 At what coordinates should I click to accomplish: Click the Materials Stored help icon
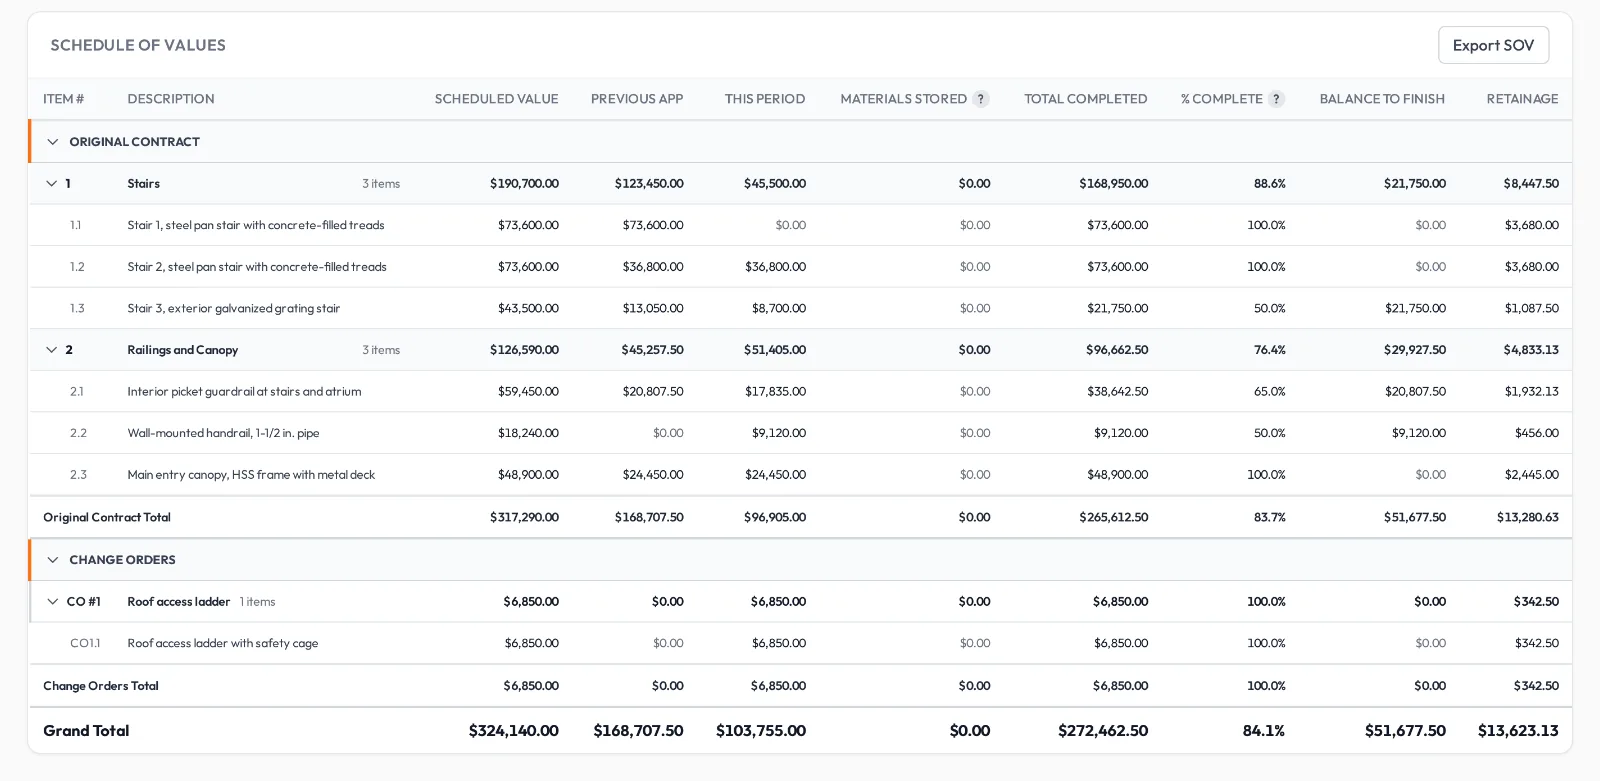981,99
